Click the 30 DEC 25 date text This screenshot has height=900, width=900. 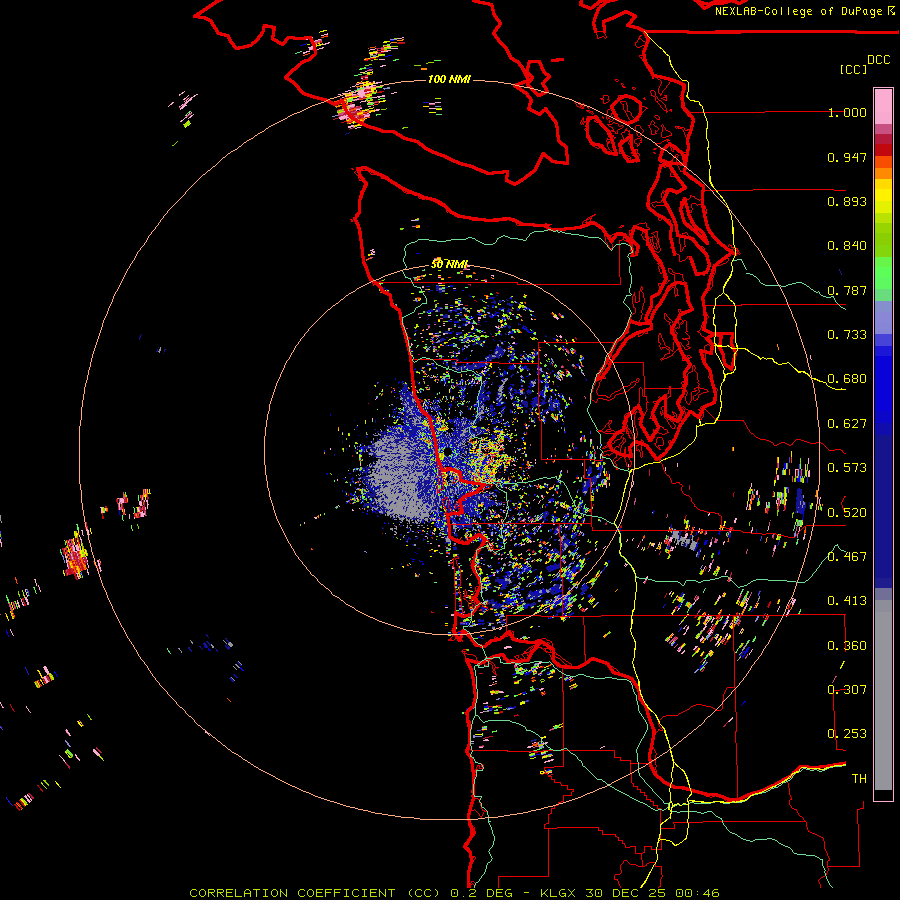(627, 893)
